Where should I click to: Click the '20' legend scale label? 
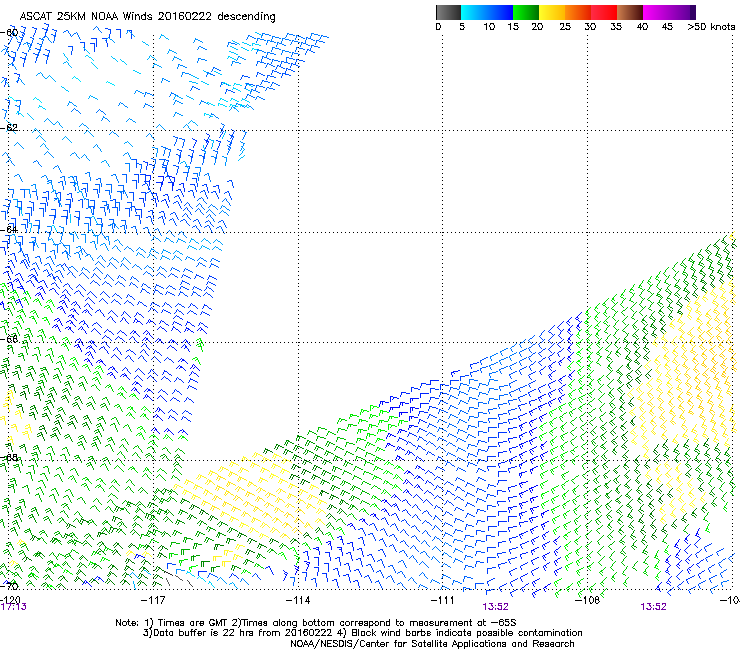click(537, 27)
